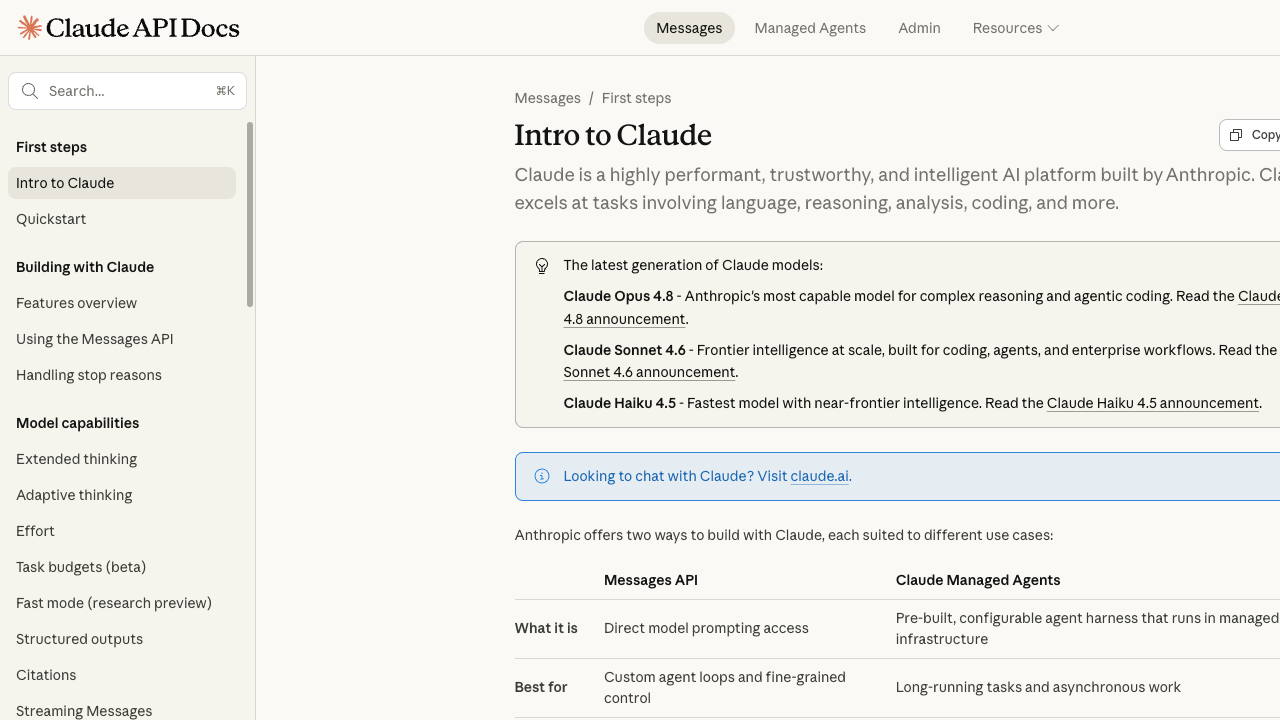Open the Messages tab

click(689, 28)
